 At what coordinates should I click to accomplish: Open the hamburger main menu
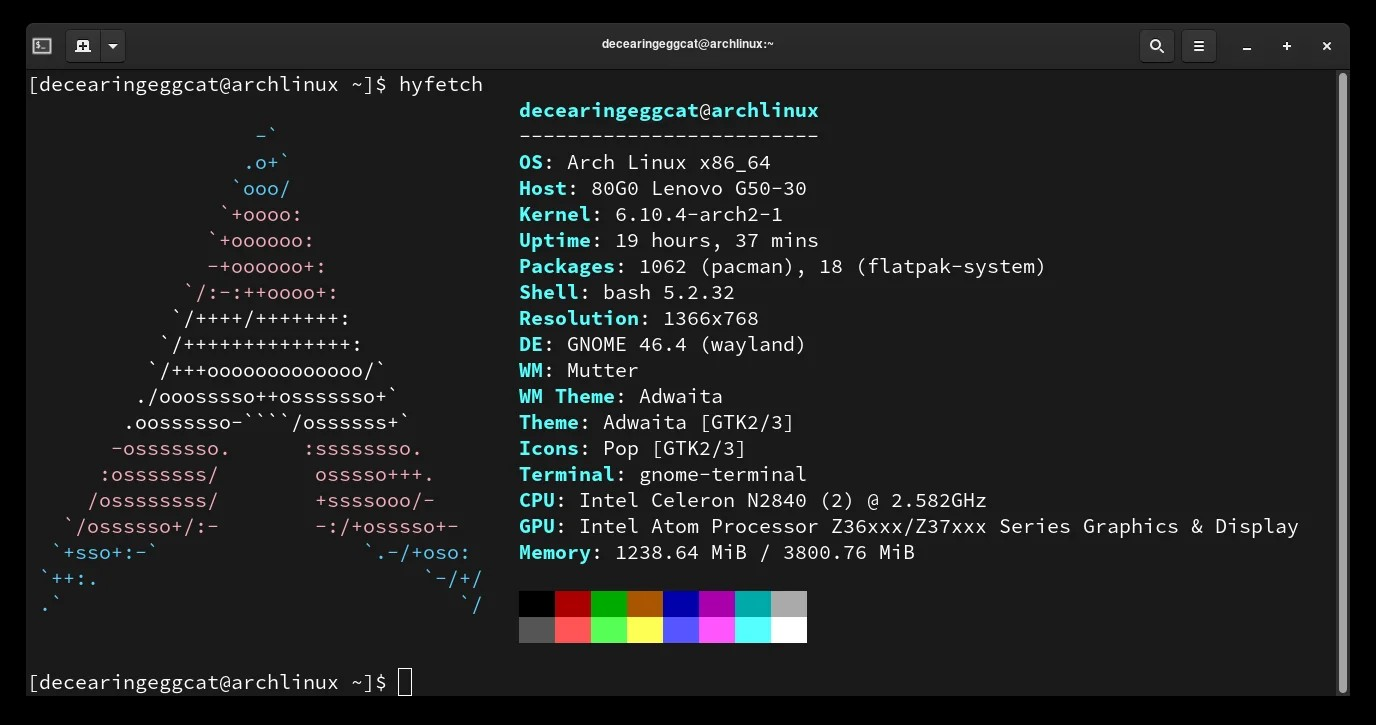[1198, 46]
